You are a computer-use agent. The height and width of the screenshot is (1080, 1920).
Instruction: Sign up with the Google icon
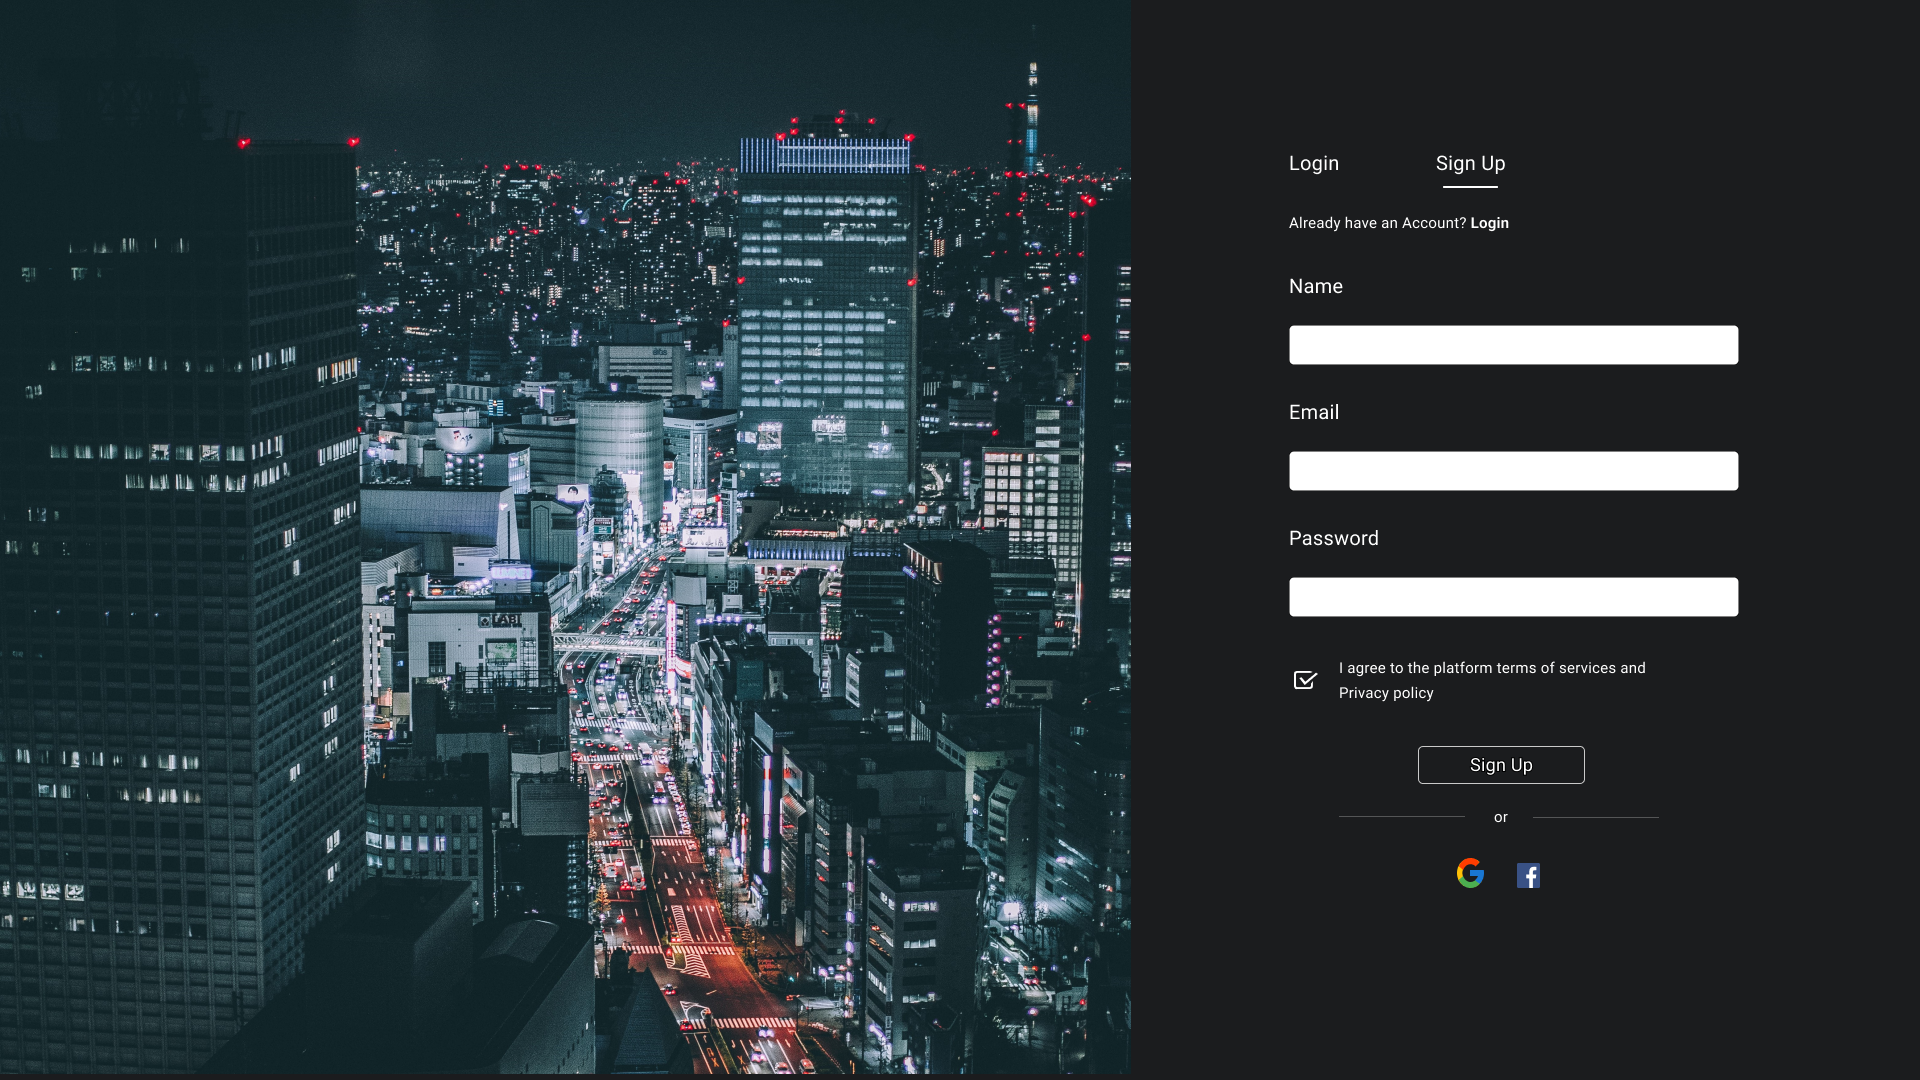coord(1470,873)
